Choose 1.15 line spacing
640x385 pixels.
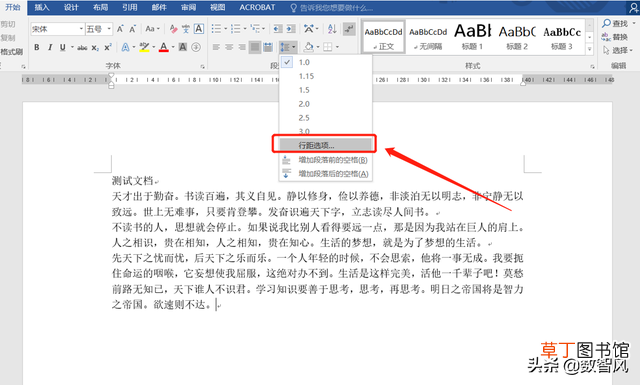[326, 76]
